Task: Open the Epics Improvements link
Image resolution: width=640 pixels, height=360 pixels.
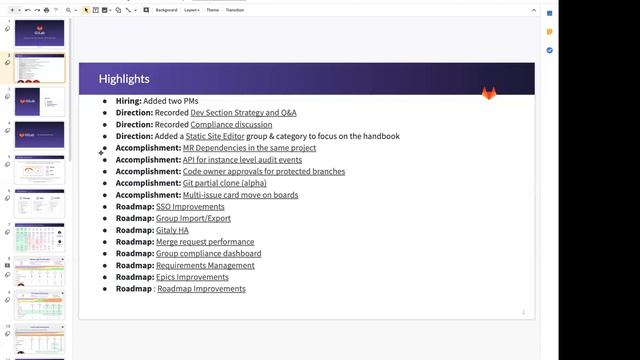Action: 192,277
